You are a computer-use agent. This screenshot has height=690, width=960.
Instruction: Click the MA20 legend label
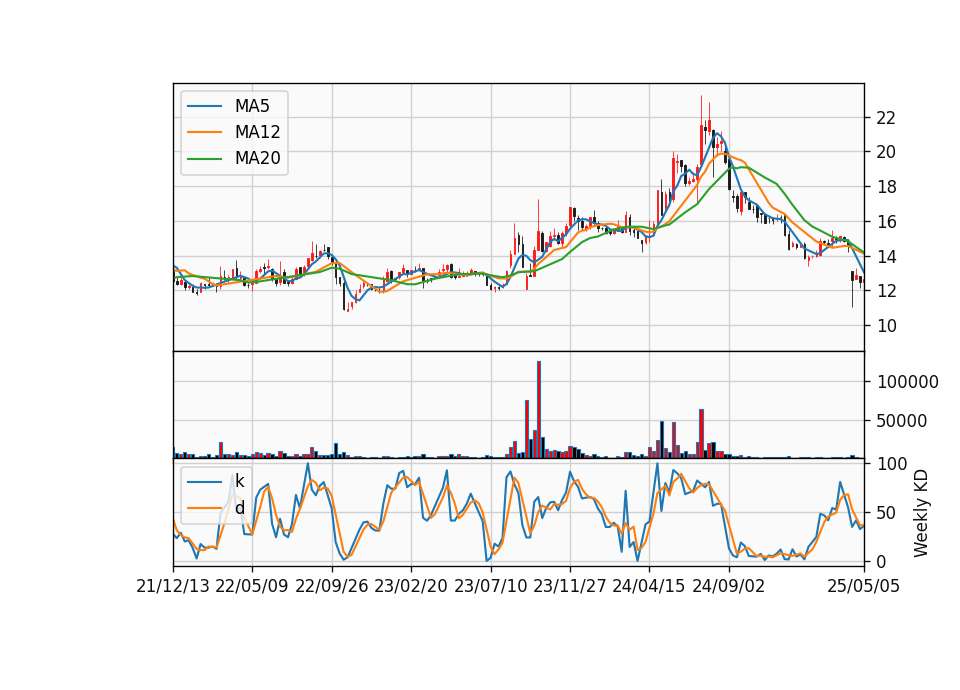click(x=257, y=159)
